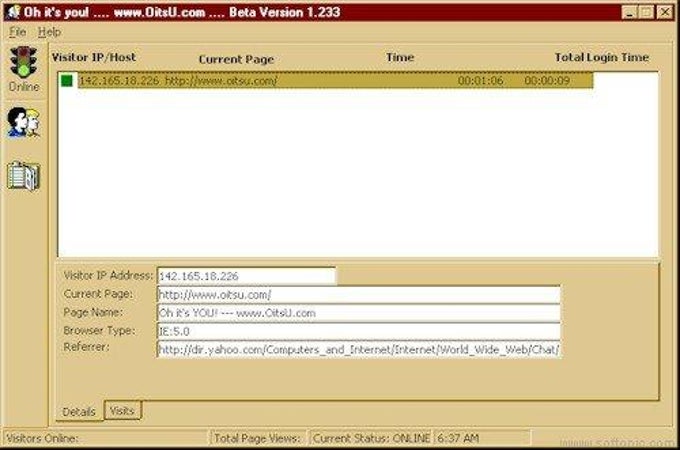Click the application icon in title bar
Image resolution: width=680 pixels, height=450 pixels.
(x=13, y=12)
